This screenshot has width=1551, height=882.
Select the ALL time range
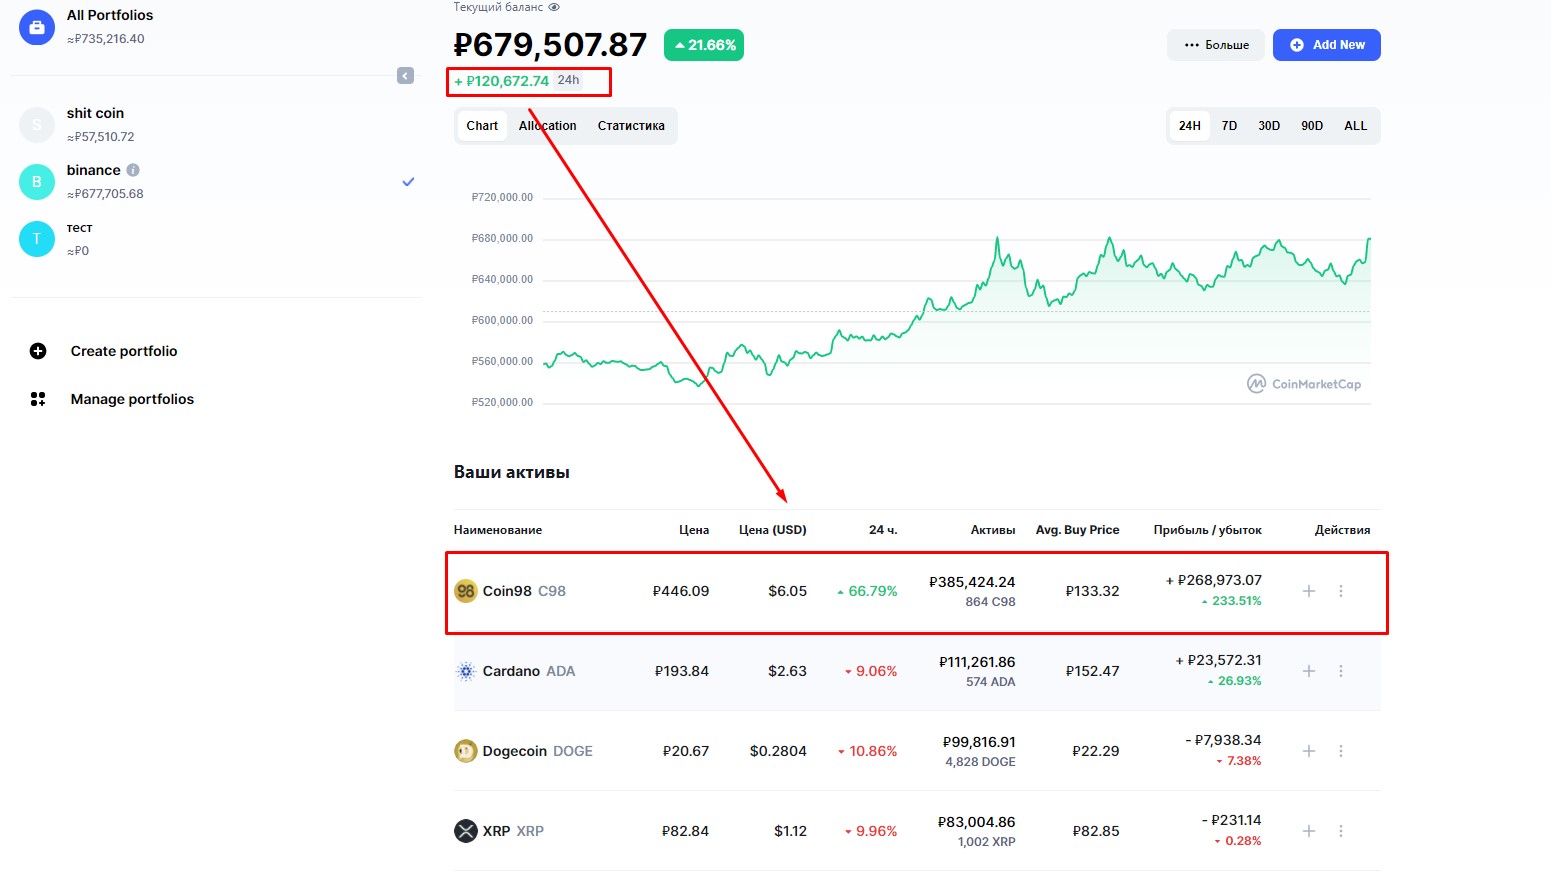tap(1355, 126)
